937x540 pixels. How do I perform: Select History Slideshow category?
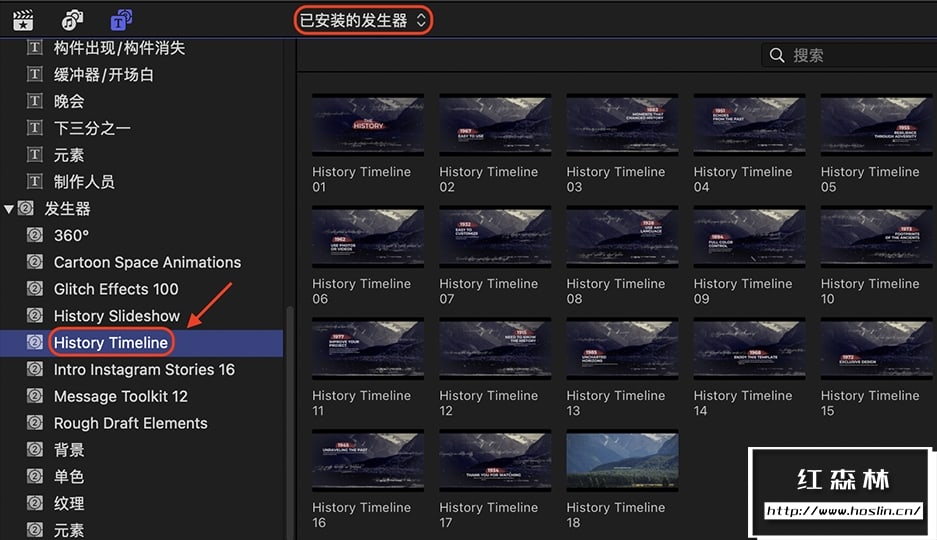pyautogui.click(x=117, y=316)
